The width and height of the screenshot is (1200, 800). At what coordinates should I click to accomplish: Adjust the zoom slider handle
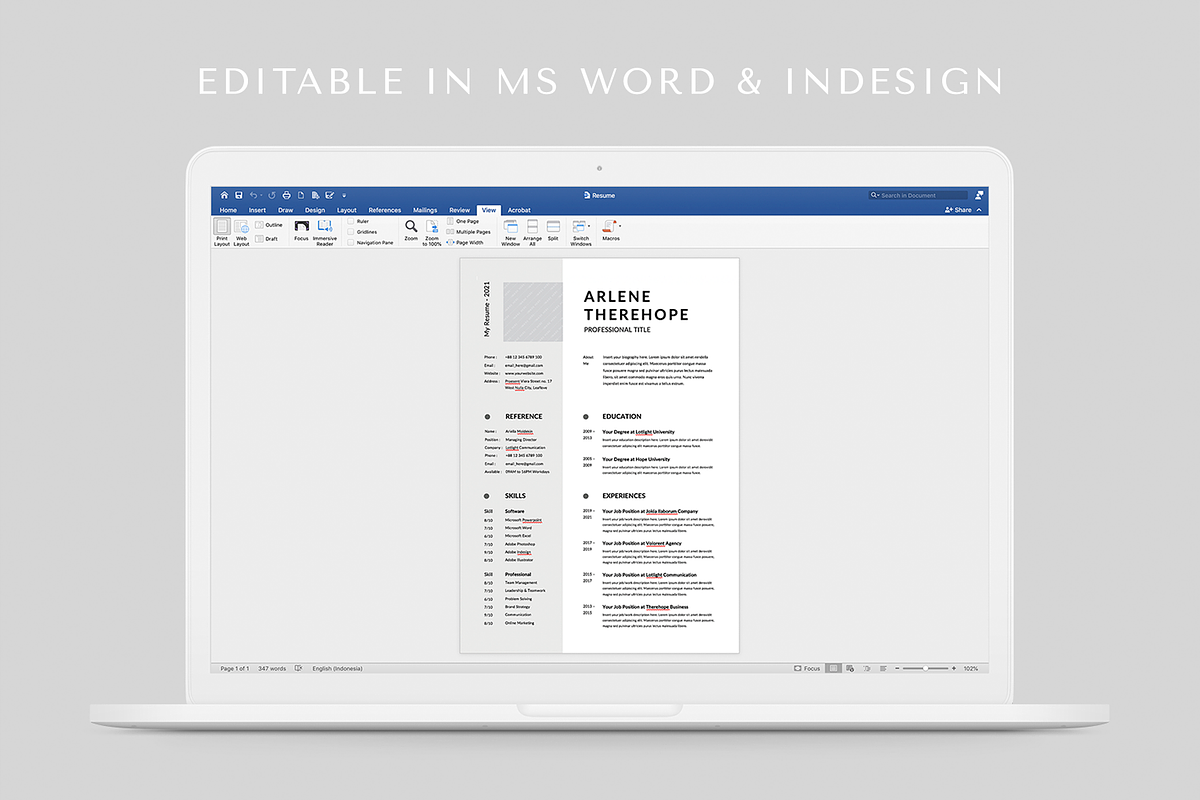[926, 668]
